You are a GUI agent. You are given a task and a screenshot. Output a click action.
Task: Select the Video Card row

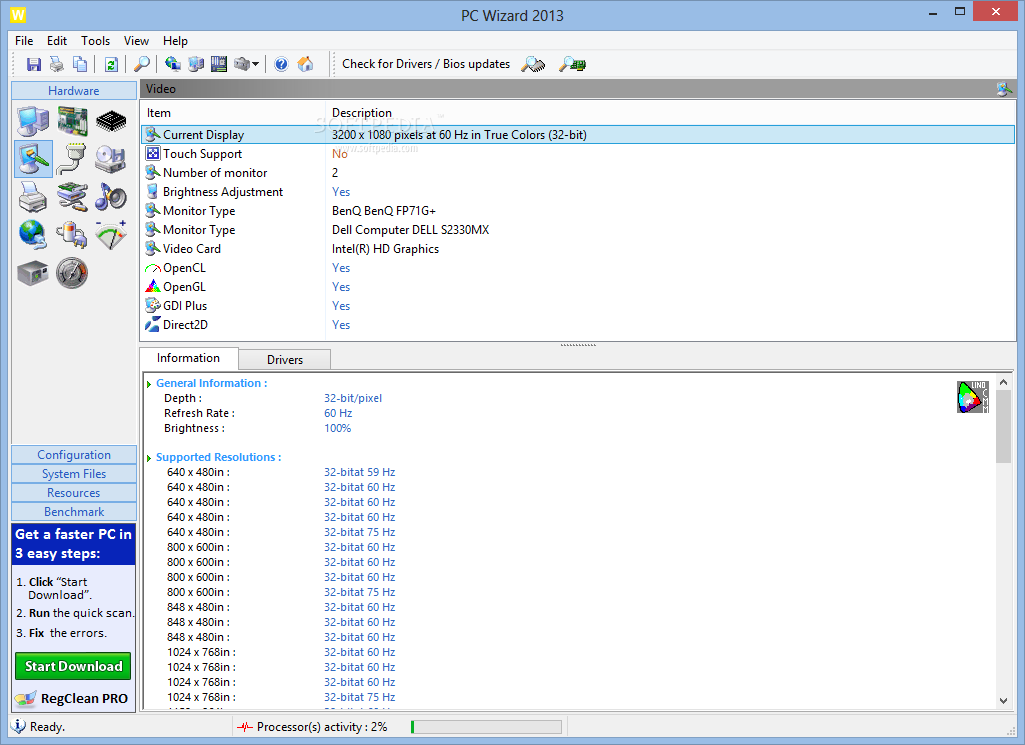[578, 248]
